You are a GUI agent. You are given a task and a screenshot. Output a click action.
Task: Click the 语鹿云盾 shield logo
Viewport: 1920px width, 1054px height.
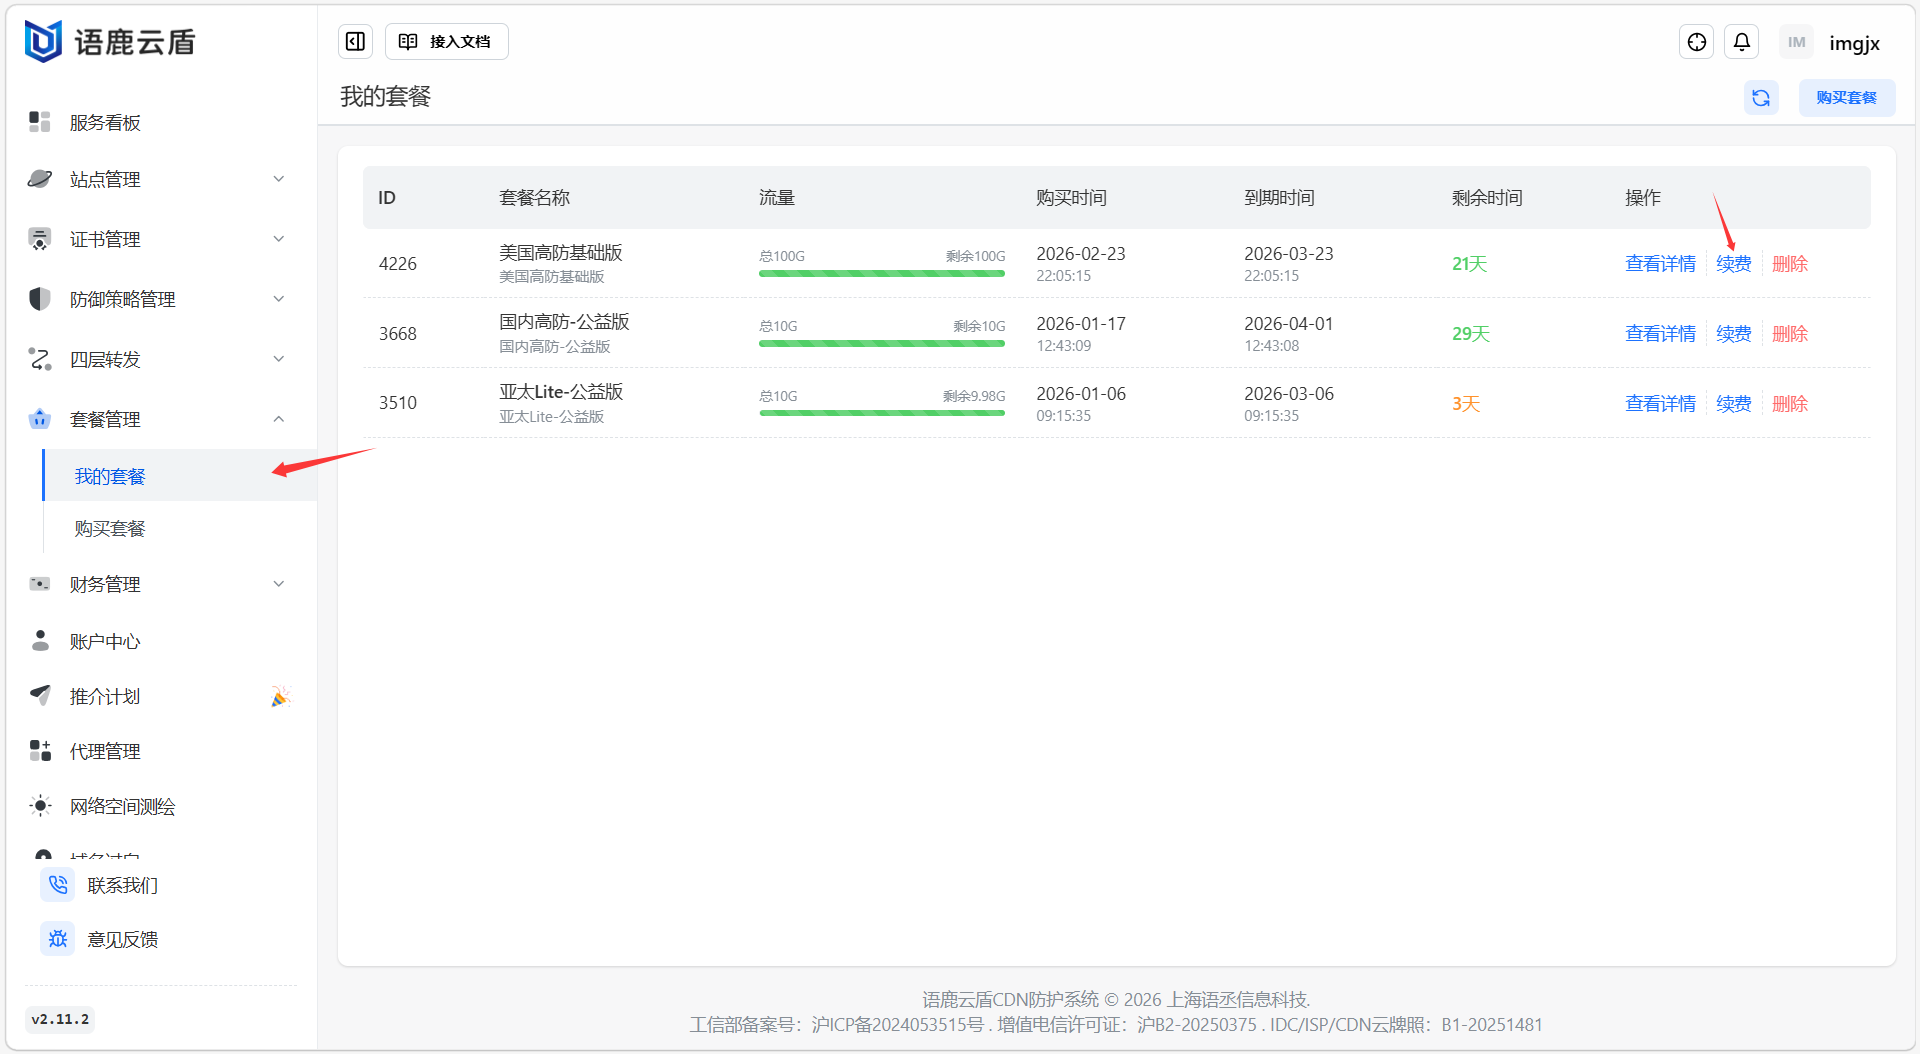point(44,42)
